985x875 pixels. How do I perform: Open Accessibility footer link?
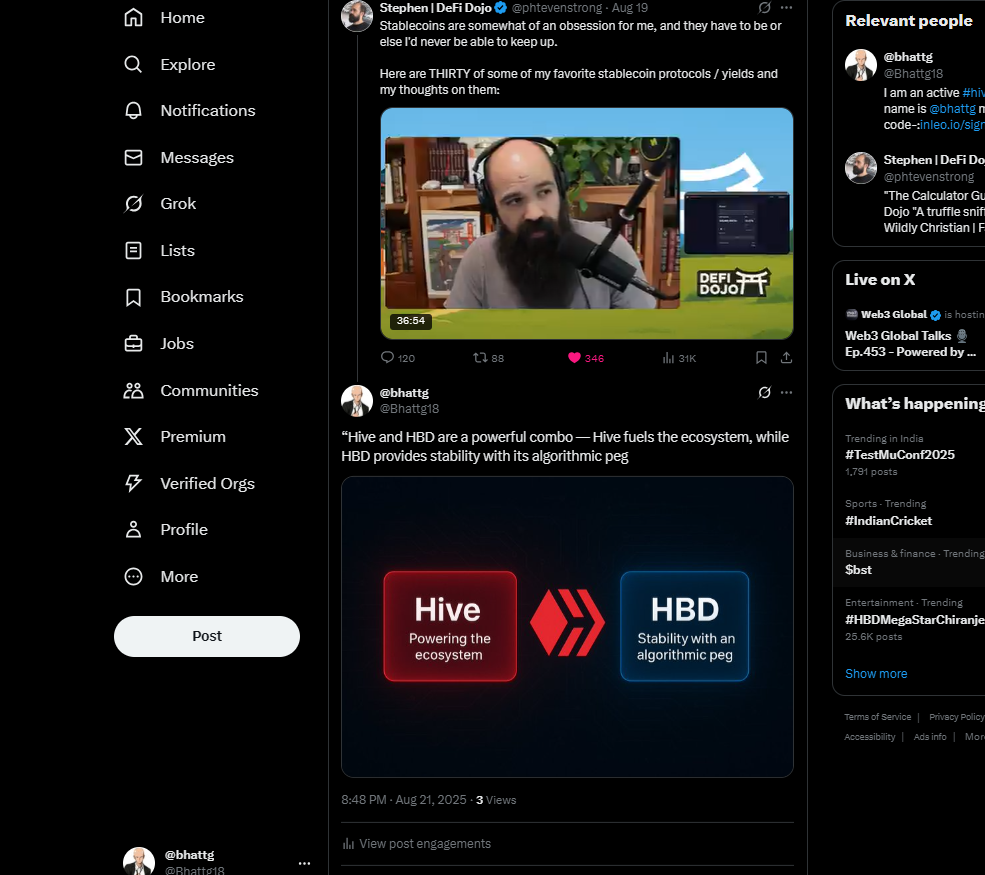click(869, 736)
